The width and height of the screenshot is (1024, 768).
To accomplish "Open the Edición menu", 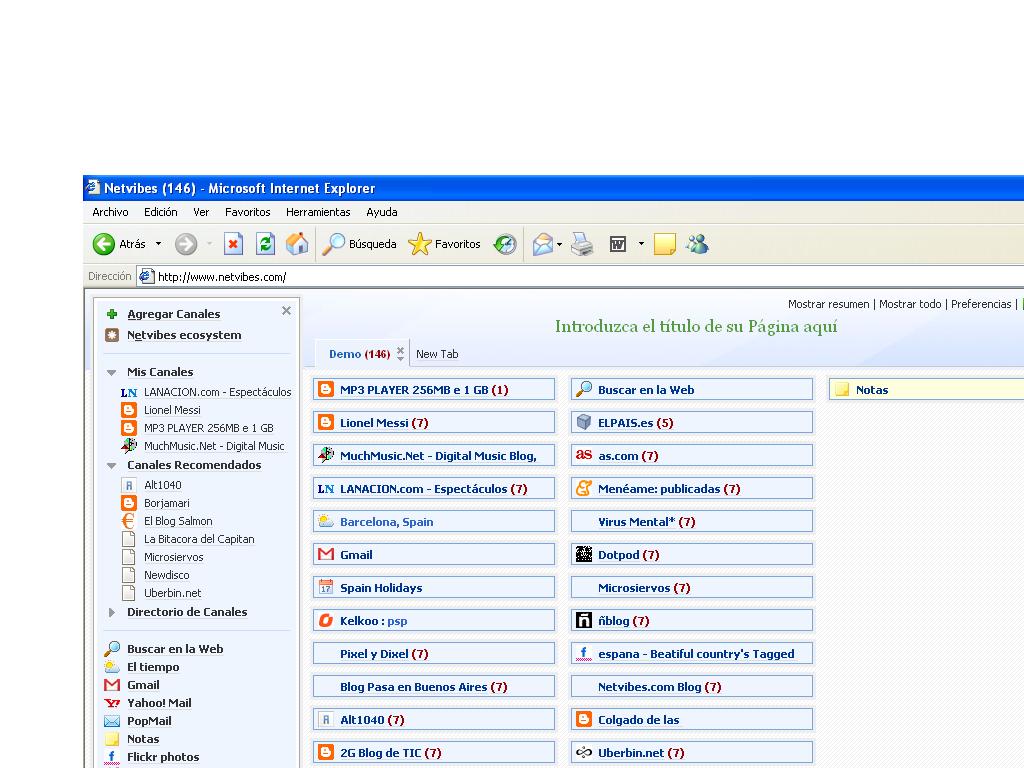I will click(x=161, y=212).
